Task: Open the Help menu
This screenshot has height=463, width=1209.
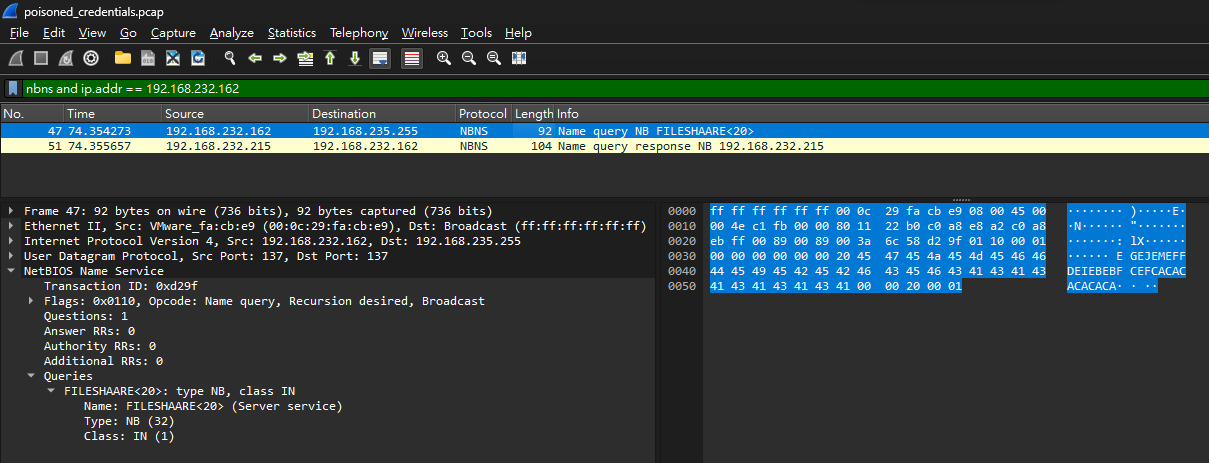Action: pos(518,33)
